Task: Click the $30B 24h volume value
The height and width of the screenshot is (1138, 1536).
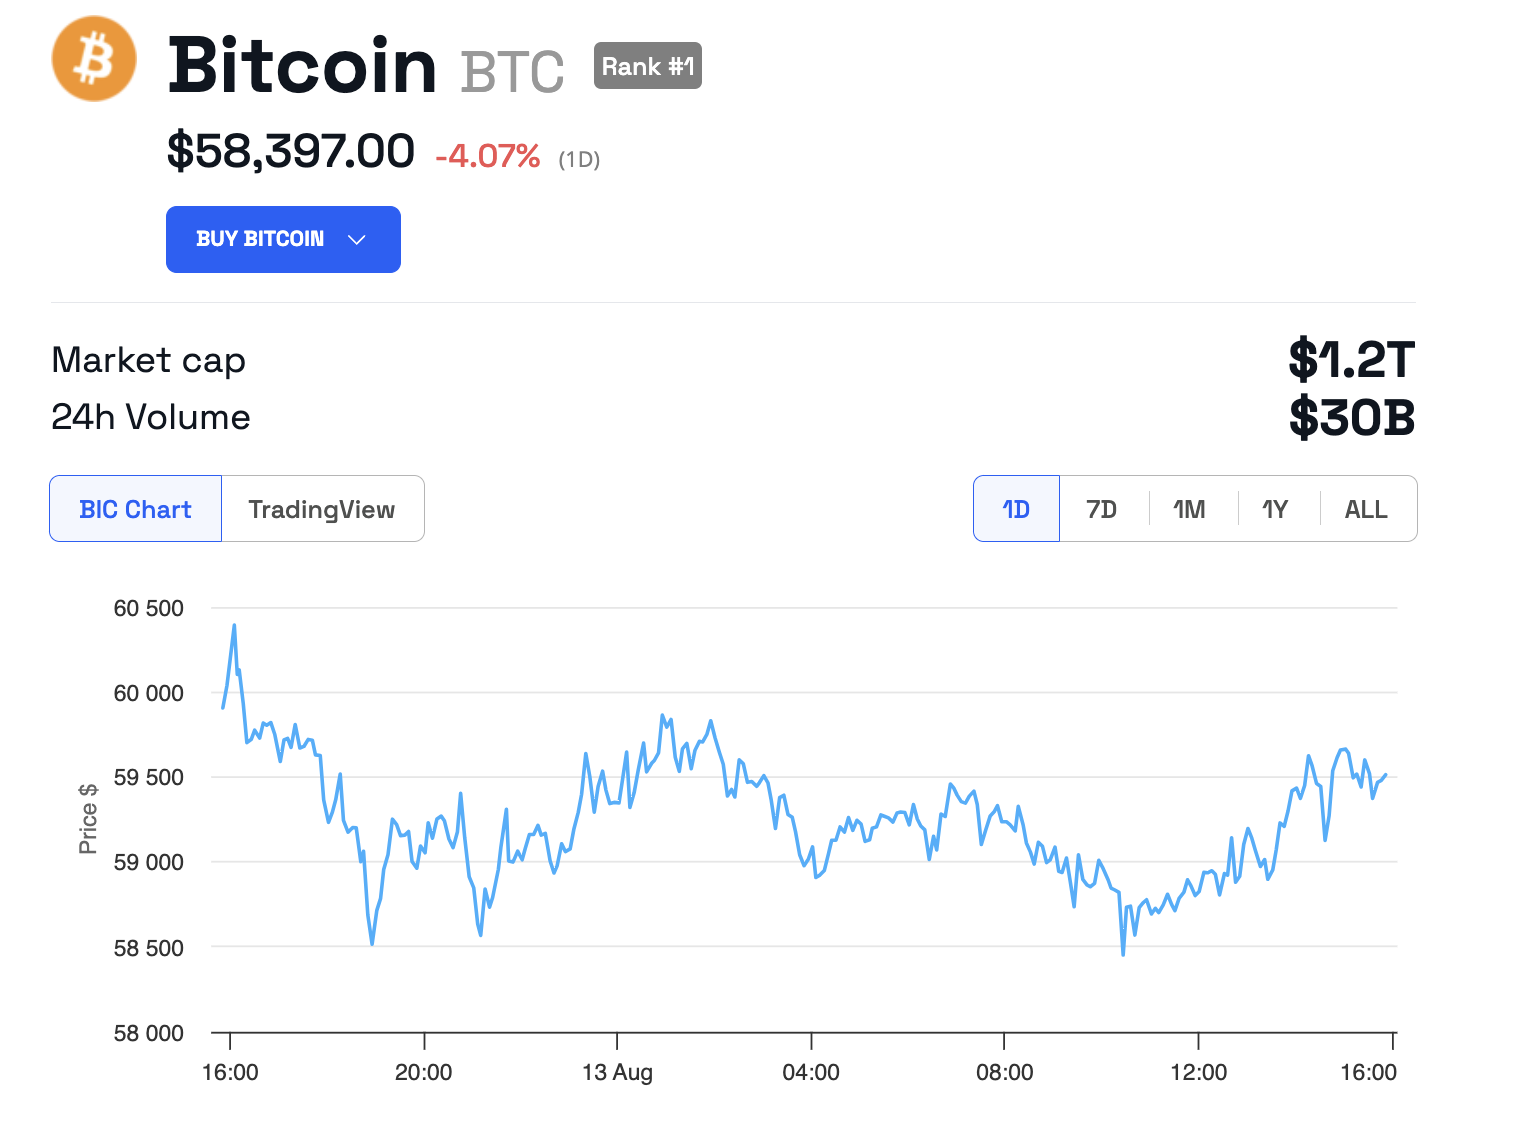Action: [1351, 417]
